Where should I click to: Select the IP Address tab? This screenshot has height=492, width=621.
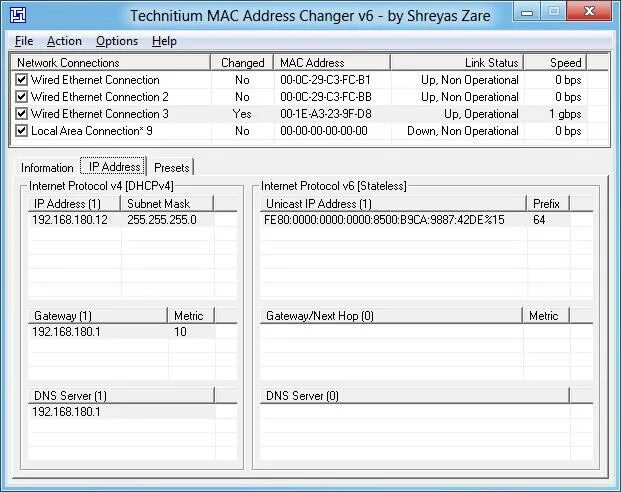click(x=114, y=166)
